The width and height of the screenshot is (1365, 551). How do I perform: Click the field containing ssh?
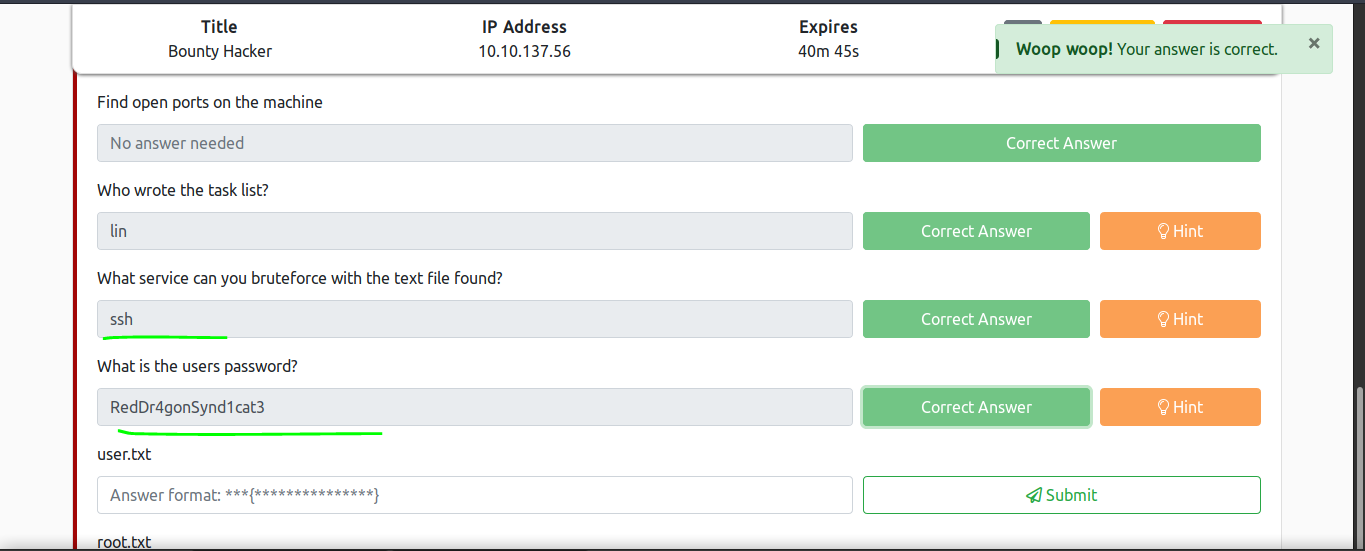click(475, 319)
